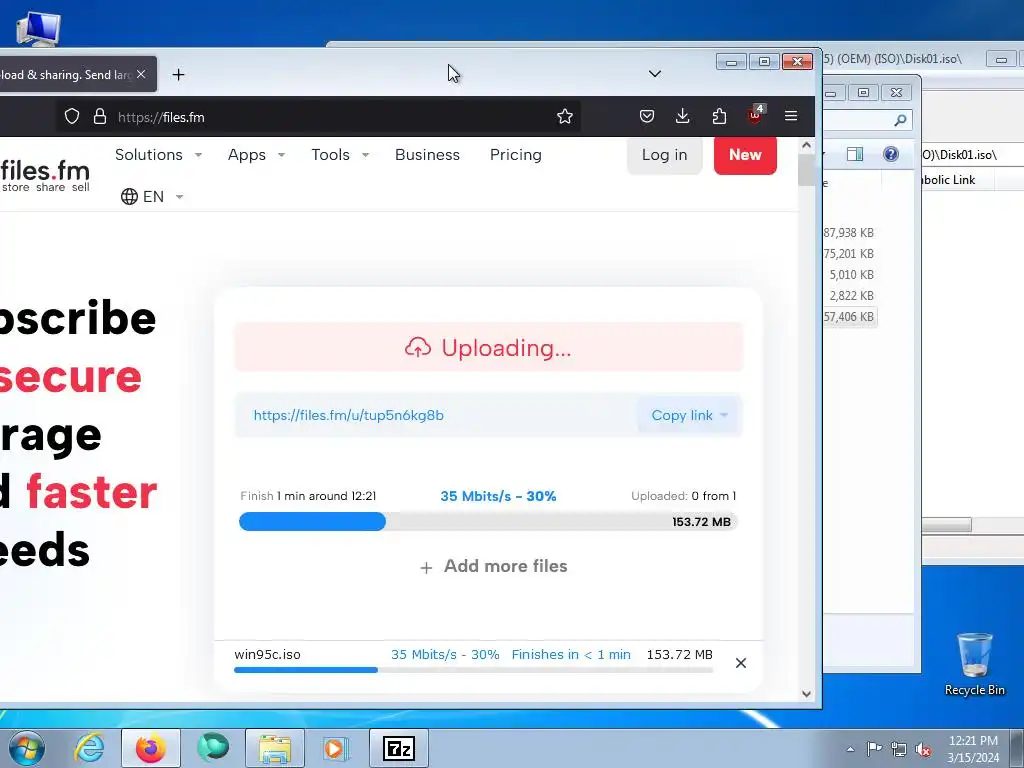Launch Internet Explorer from taskbar
This screenshot has height=768, width=1024.
click(89, 748)
